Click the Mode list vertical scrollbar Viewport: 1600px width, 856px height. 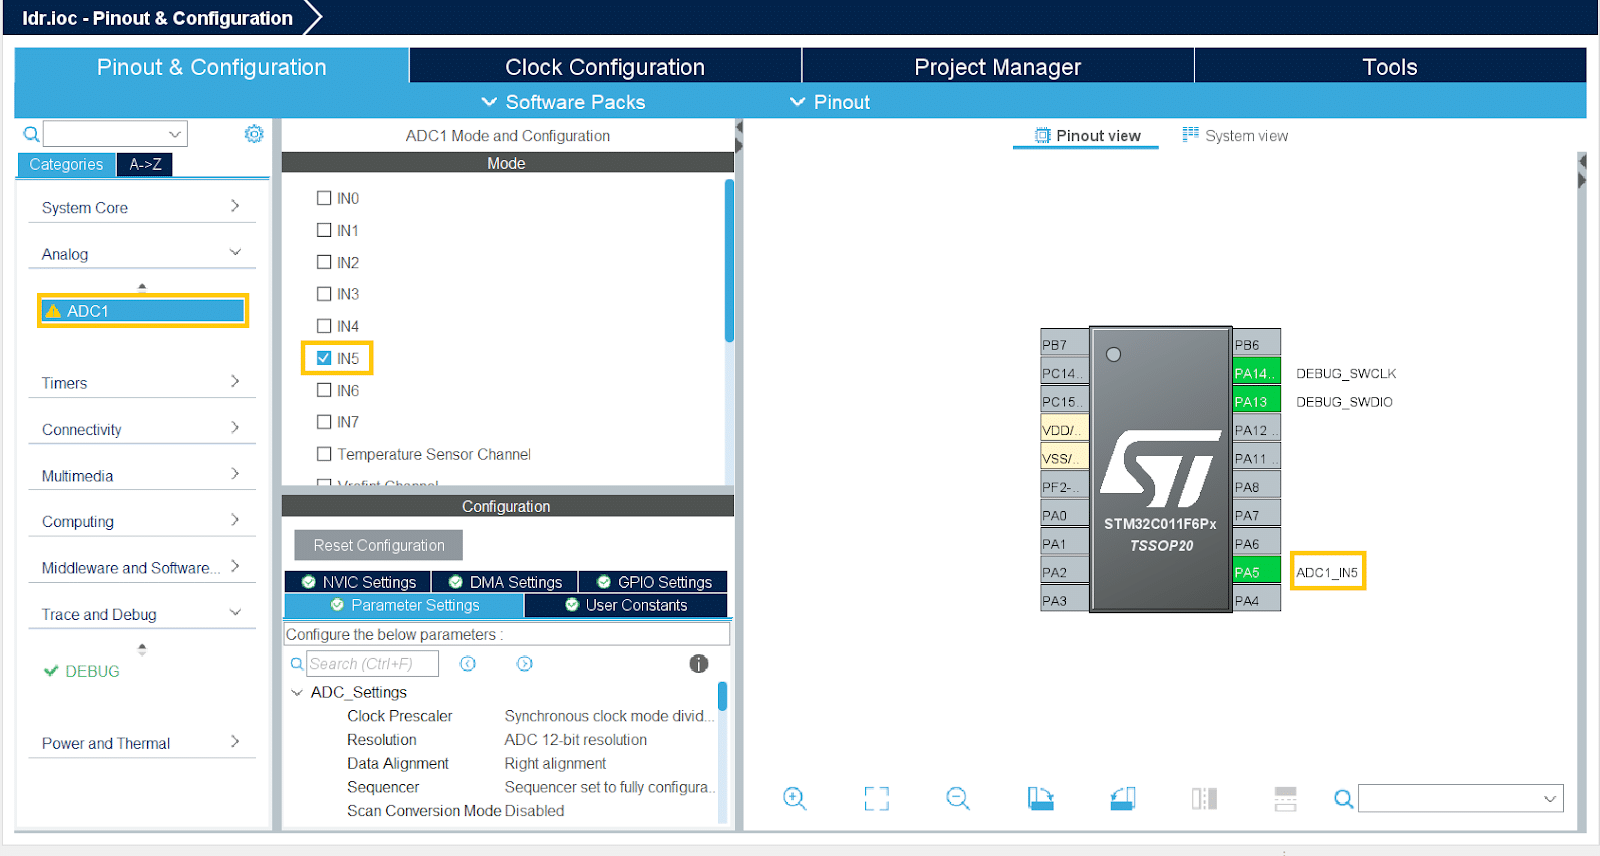[729, 260]
